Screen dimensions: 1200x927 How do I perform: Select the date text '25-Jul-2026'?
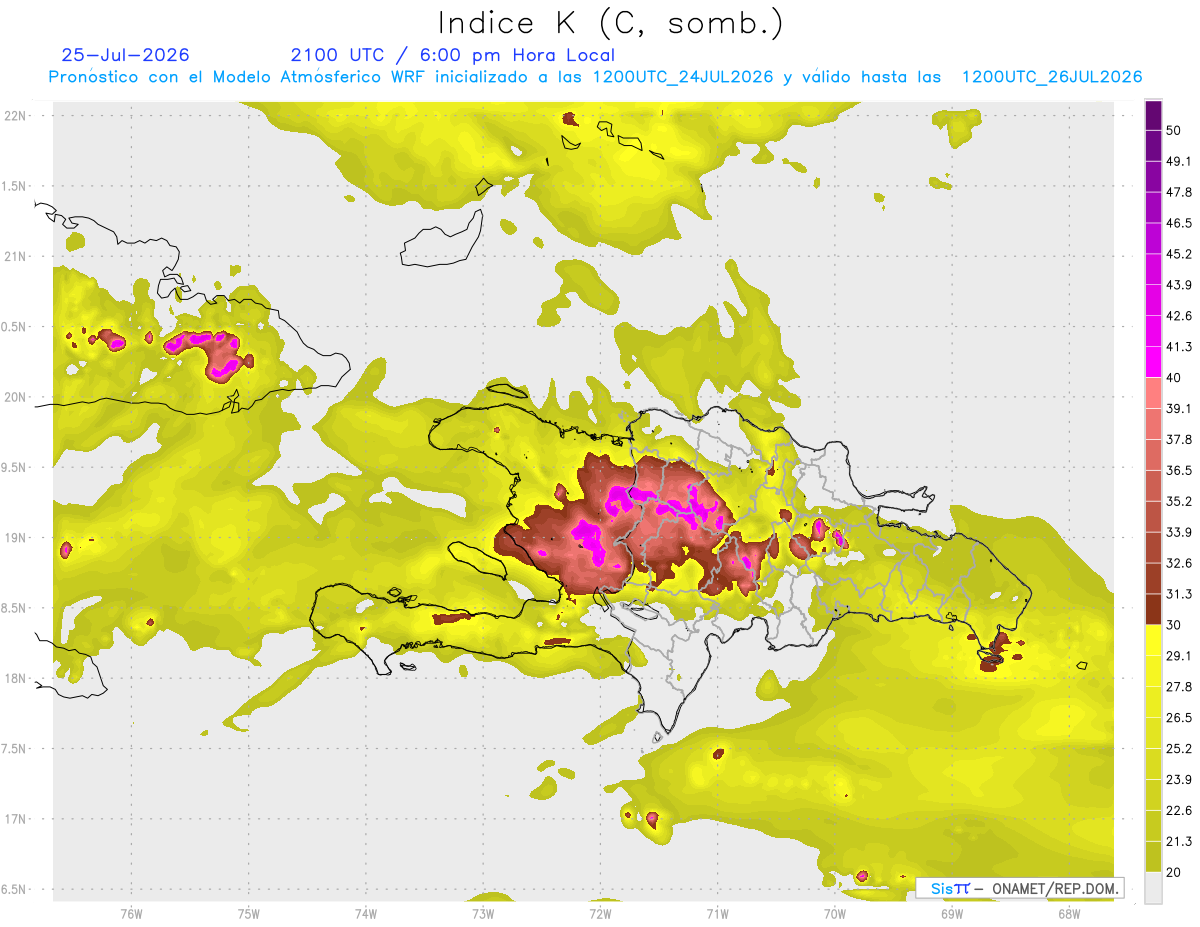pos(125,55)
